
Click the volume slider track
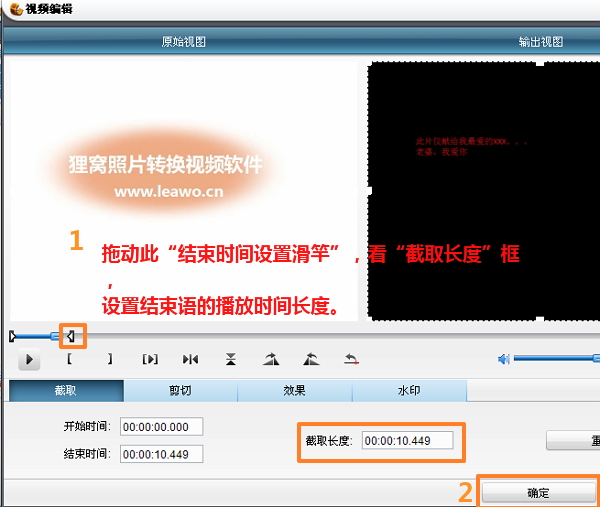tap(555, 359)
